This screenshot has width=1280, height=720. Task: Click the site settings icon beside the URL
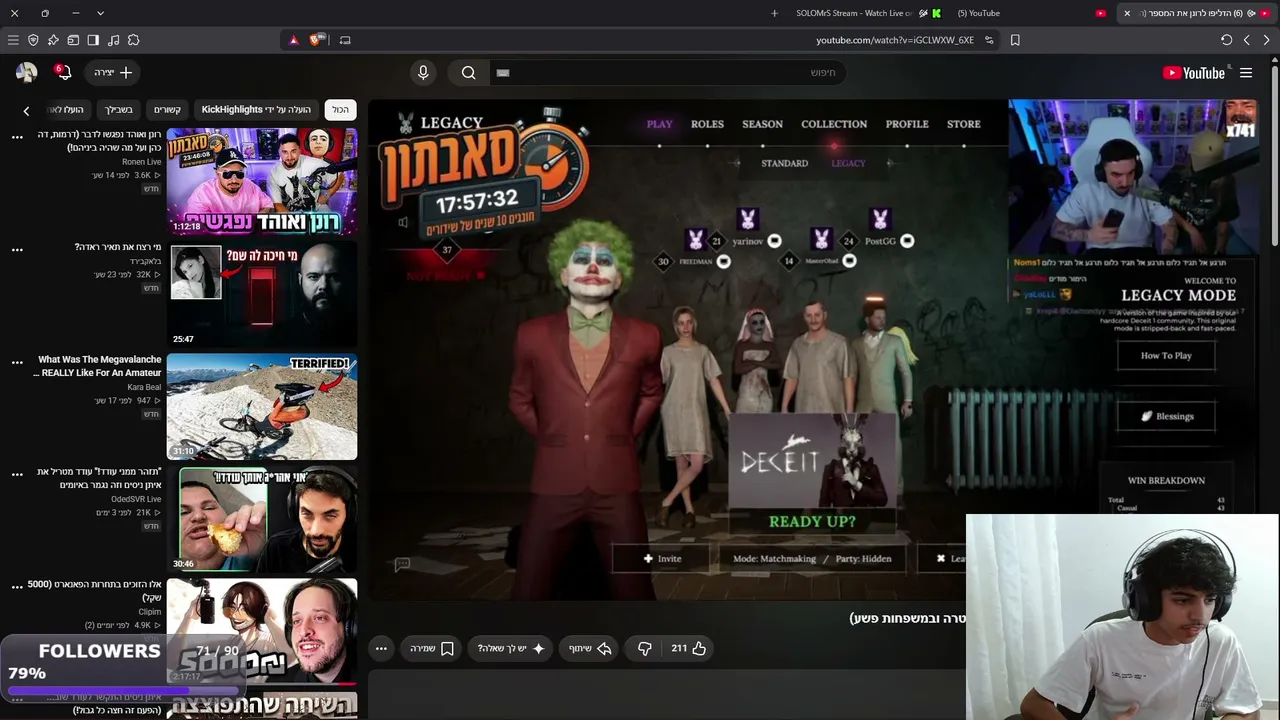pos(989,40)
